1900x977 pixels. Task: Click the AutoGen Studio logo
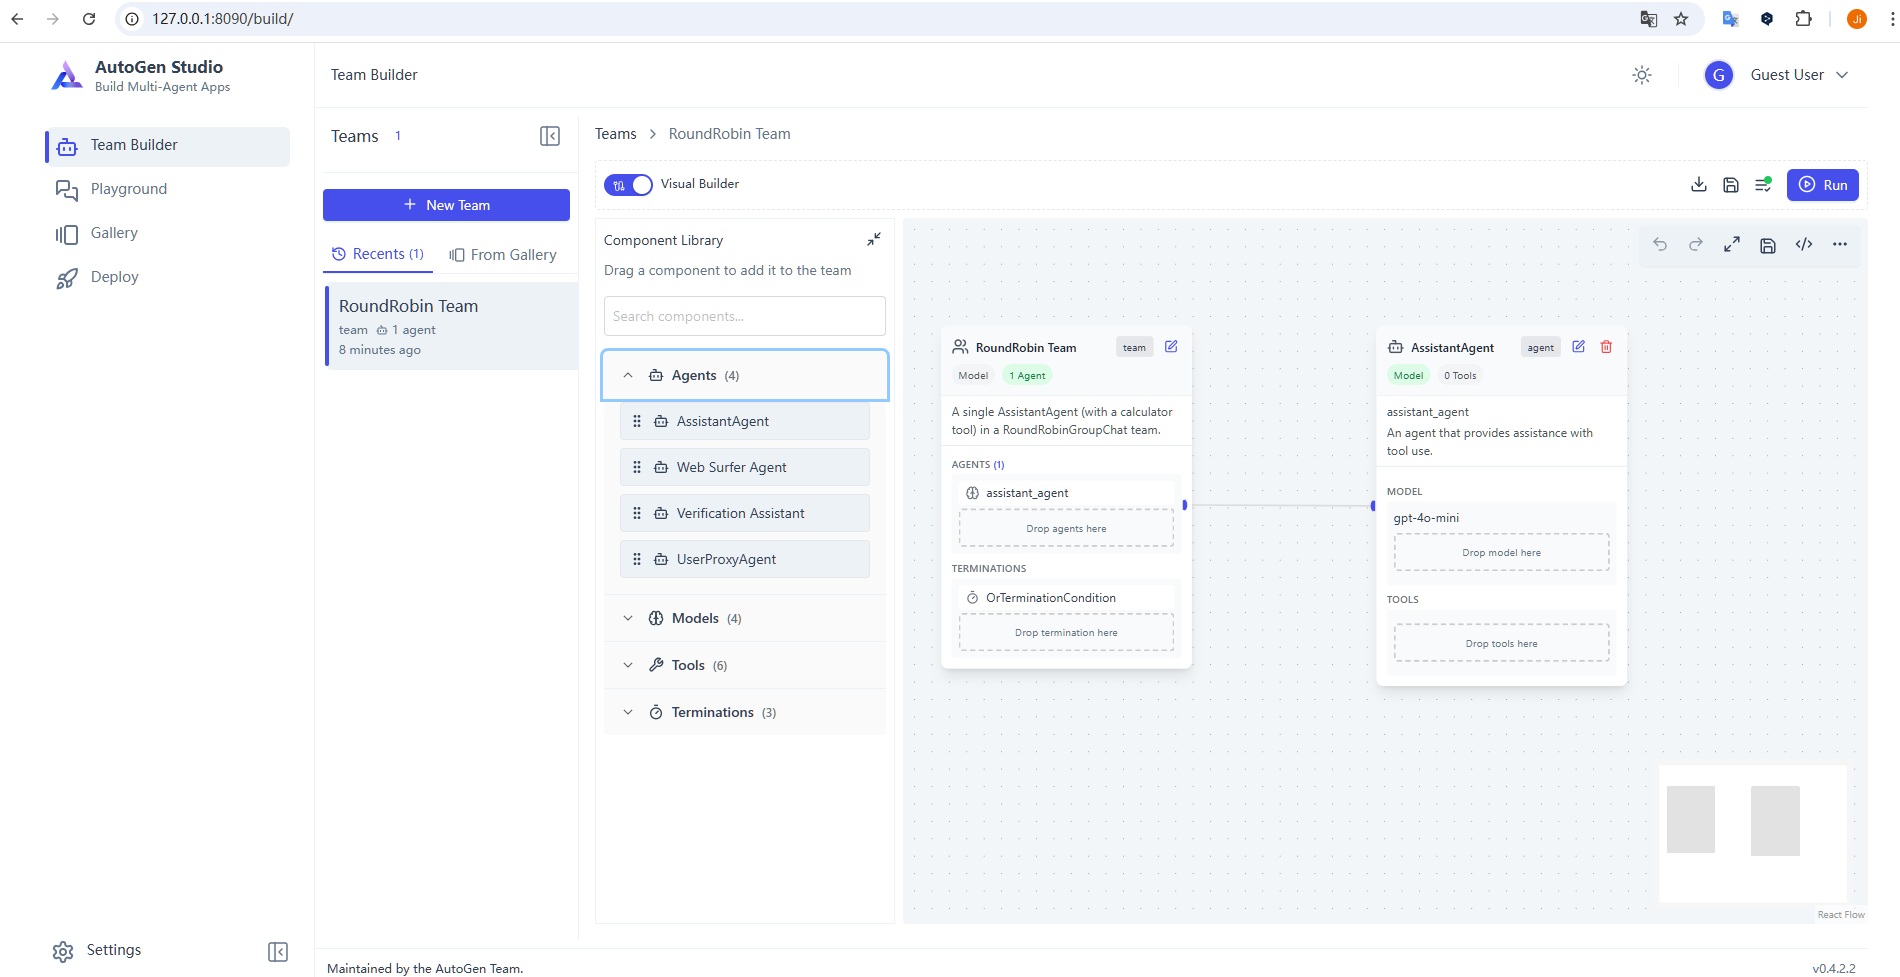click(x=67, y=76)
